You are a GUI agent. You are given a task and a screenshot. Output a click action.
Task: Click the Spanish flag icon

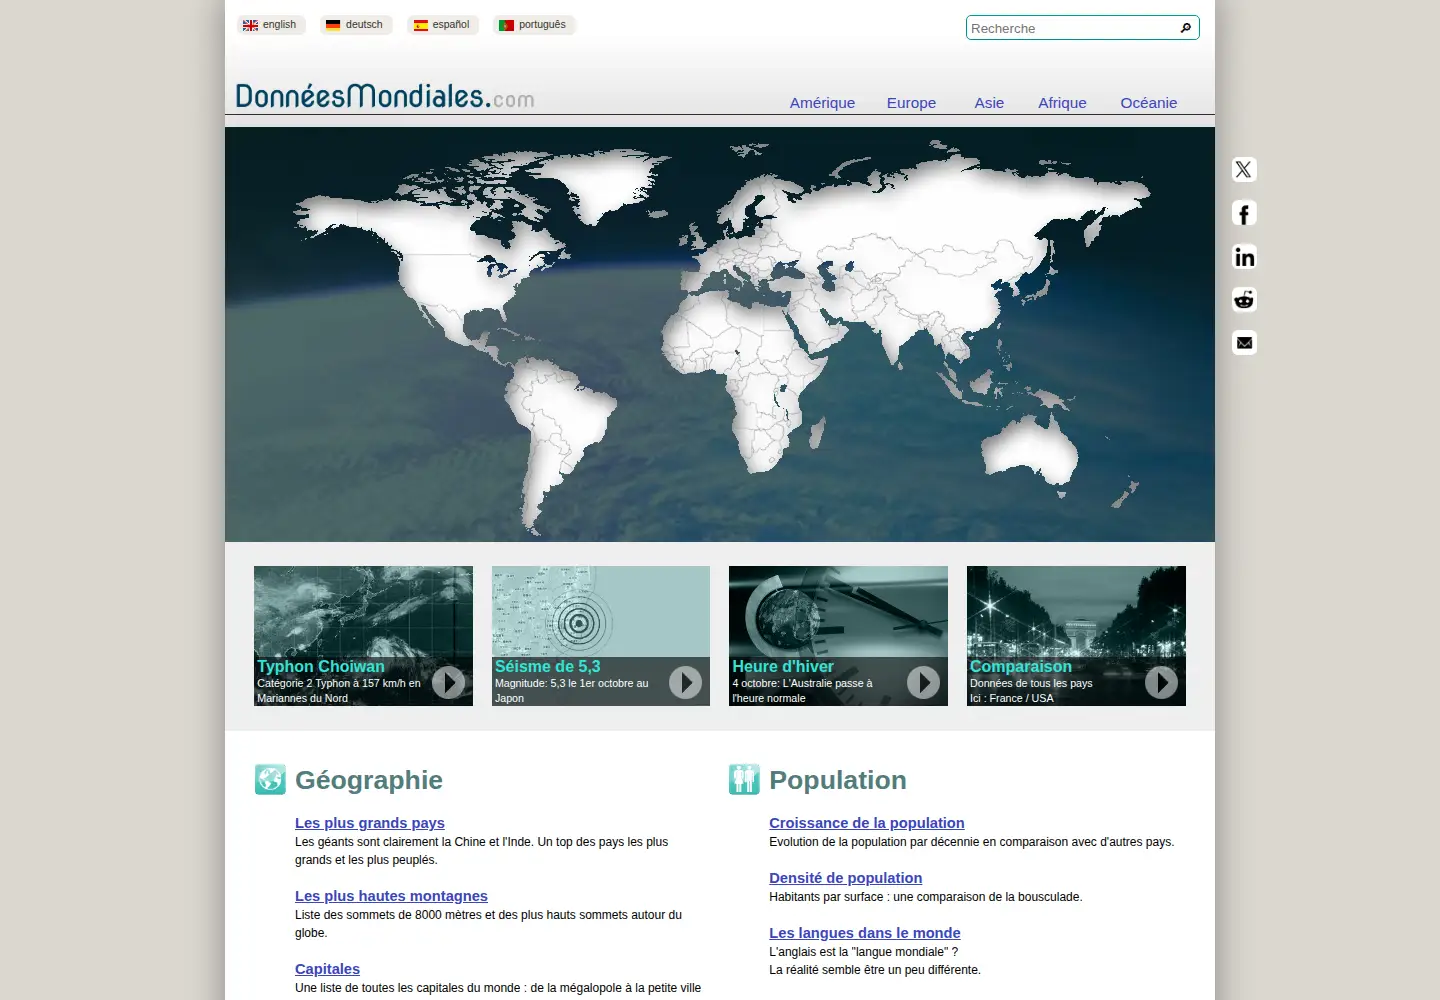pyautogui.click(x=421, y=25)
